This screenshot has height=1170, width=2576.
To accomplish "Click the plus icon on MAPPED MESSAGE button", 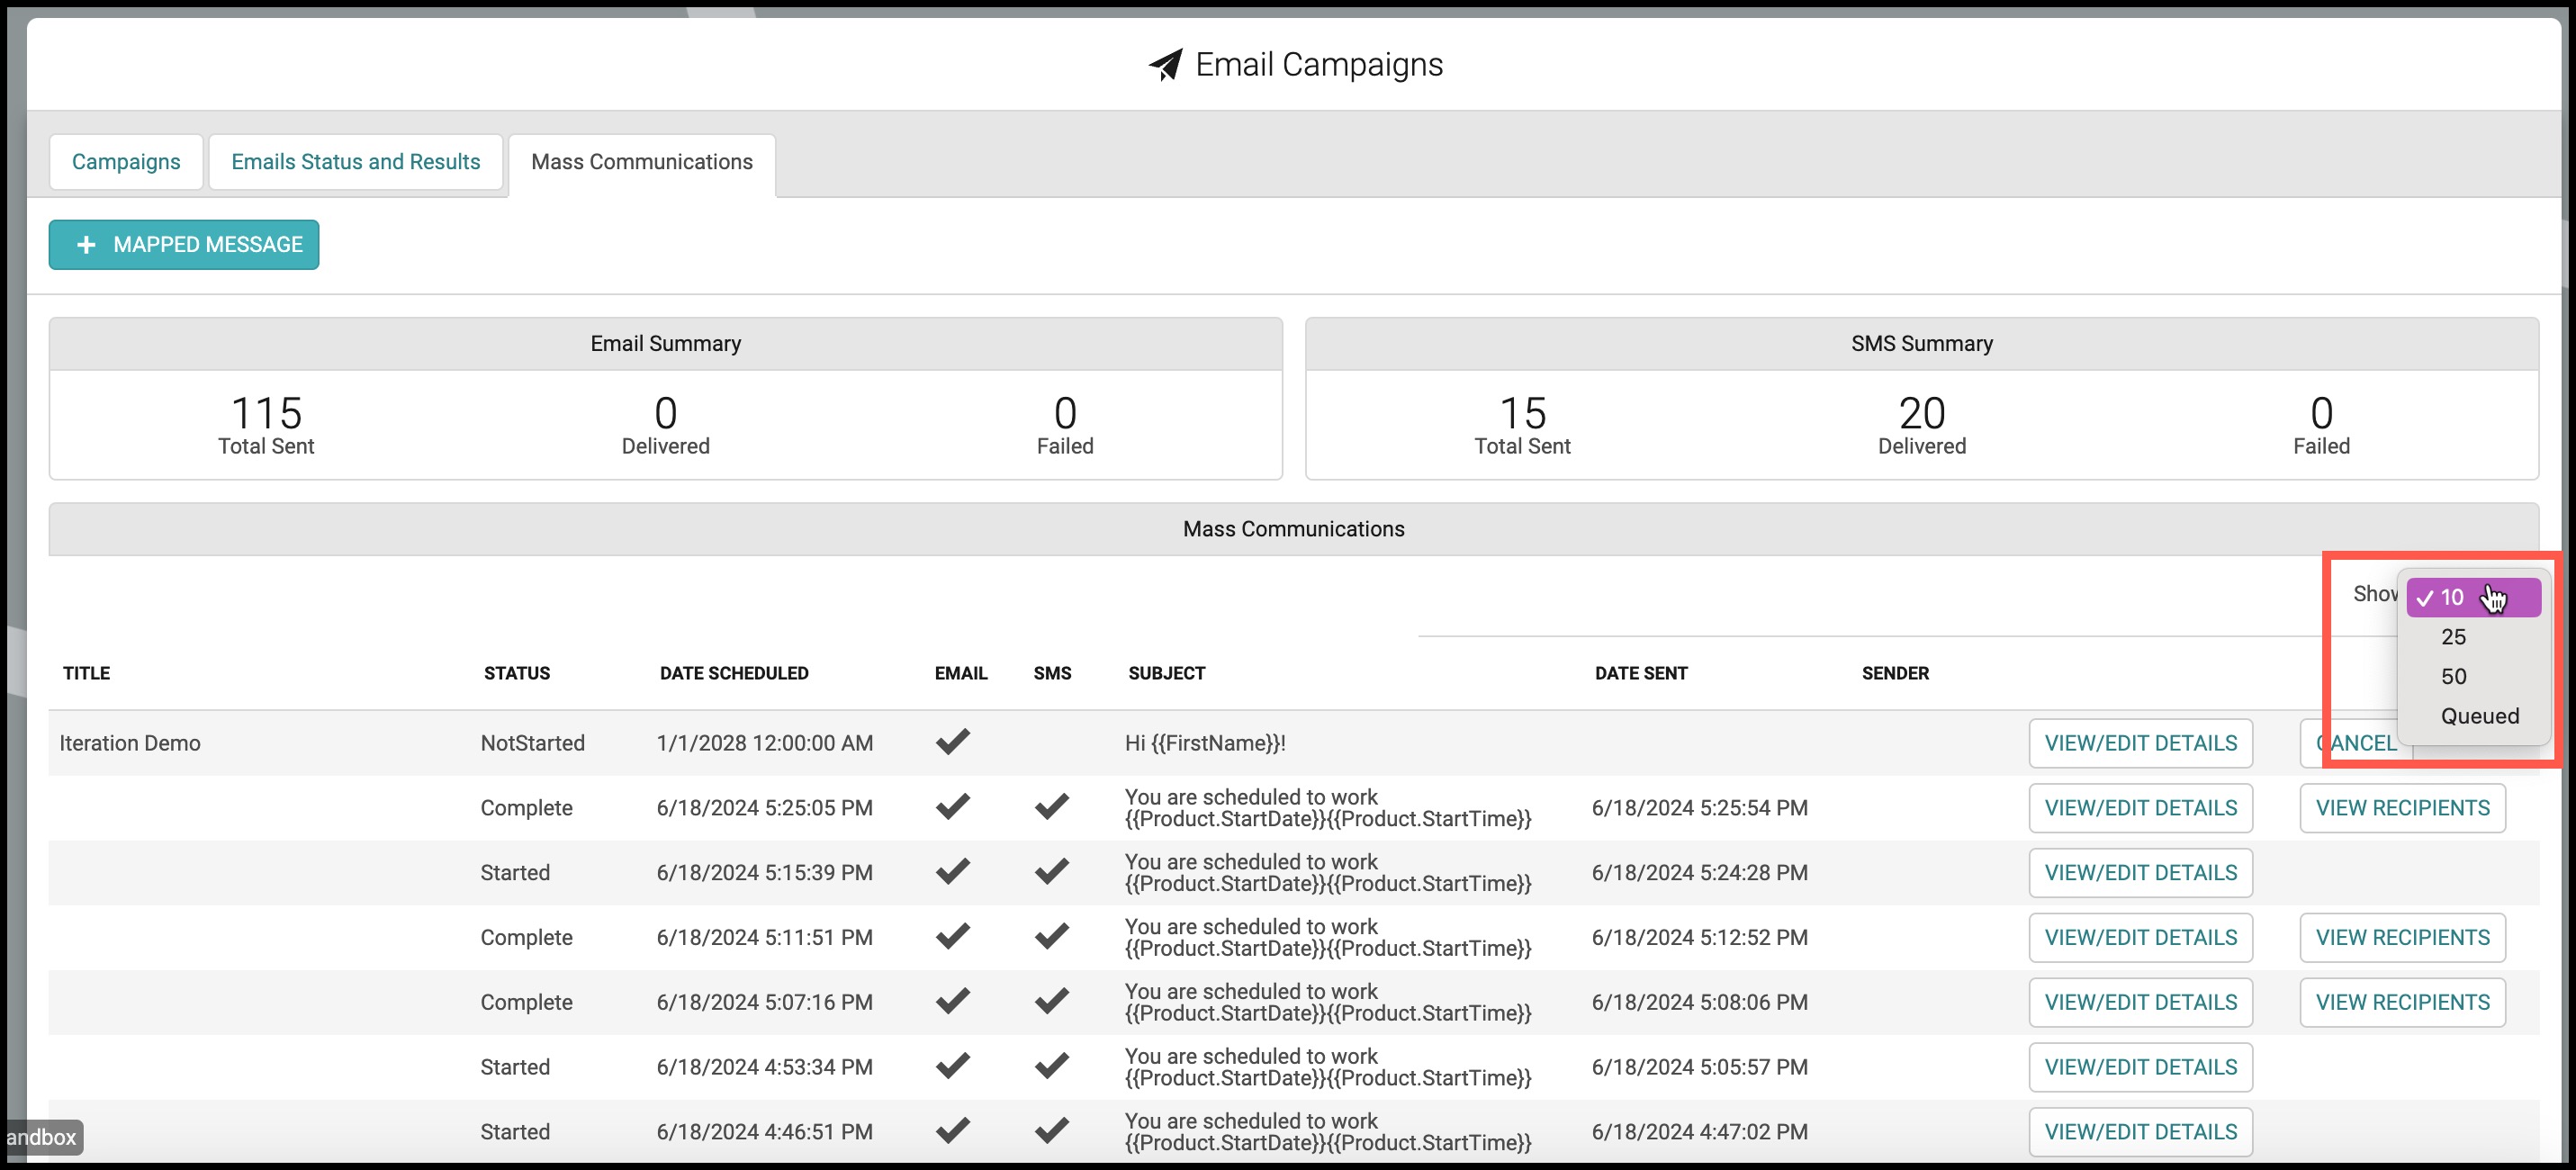I will coord(87,245).
